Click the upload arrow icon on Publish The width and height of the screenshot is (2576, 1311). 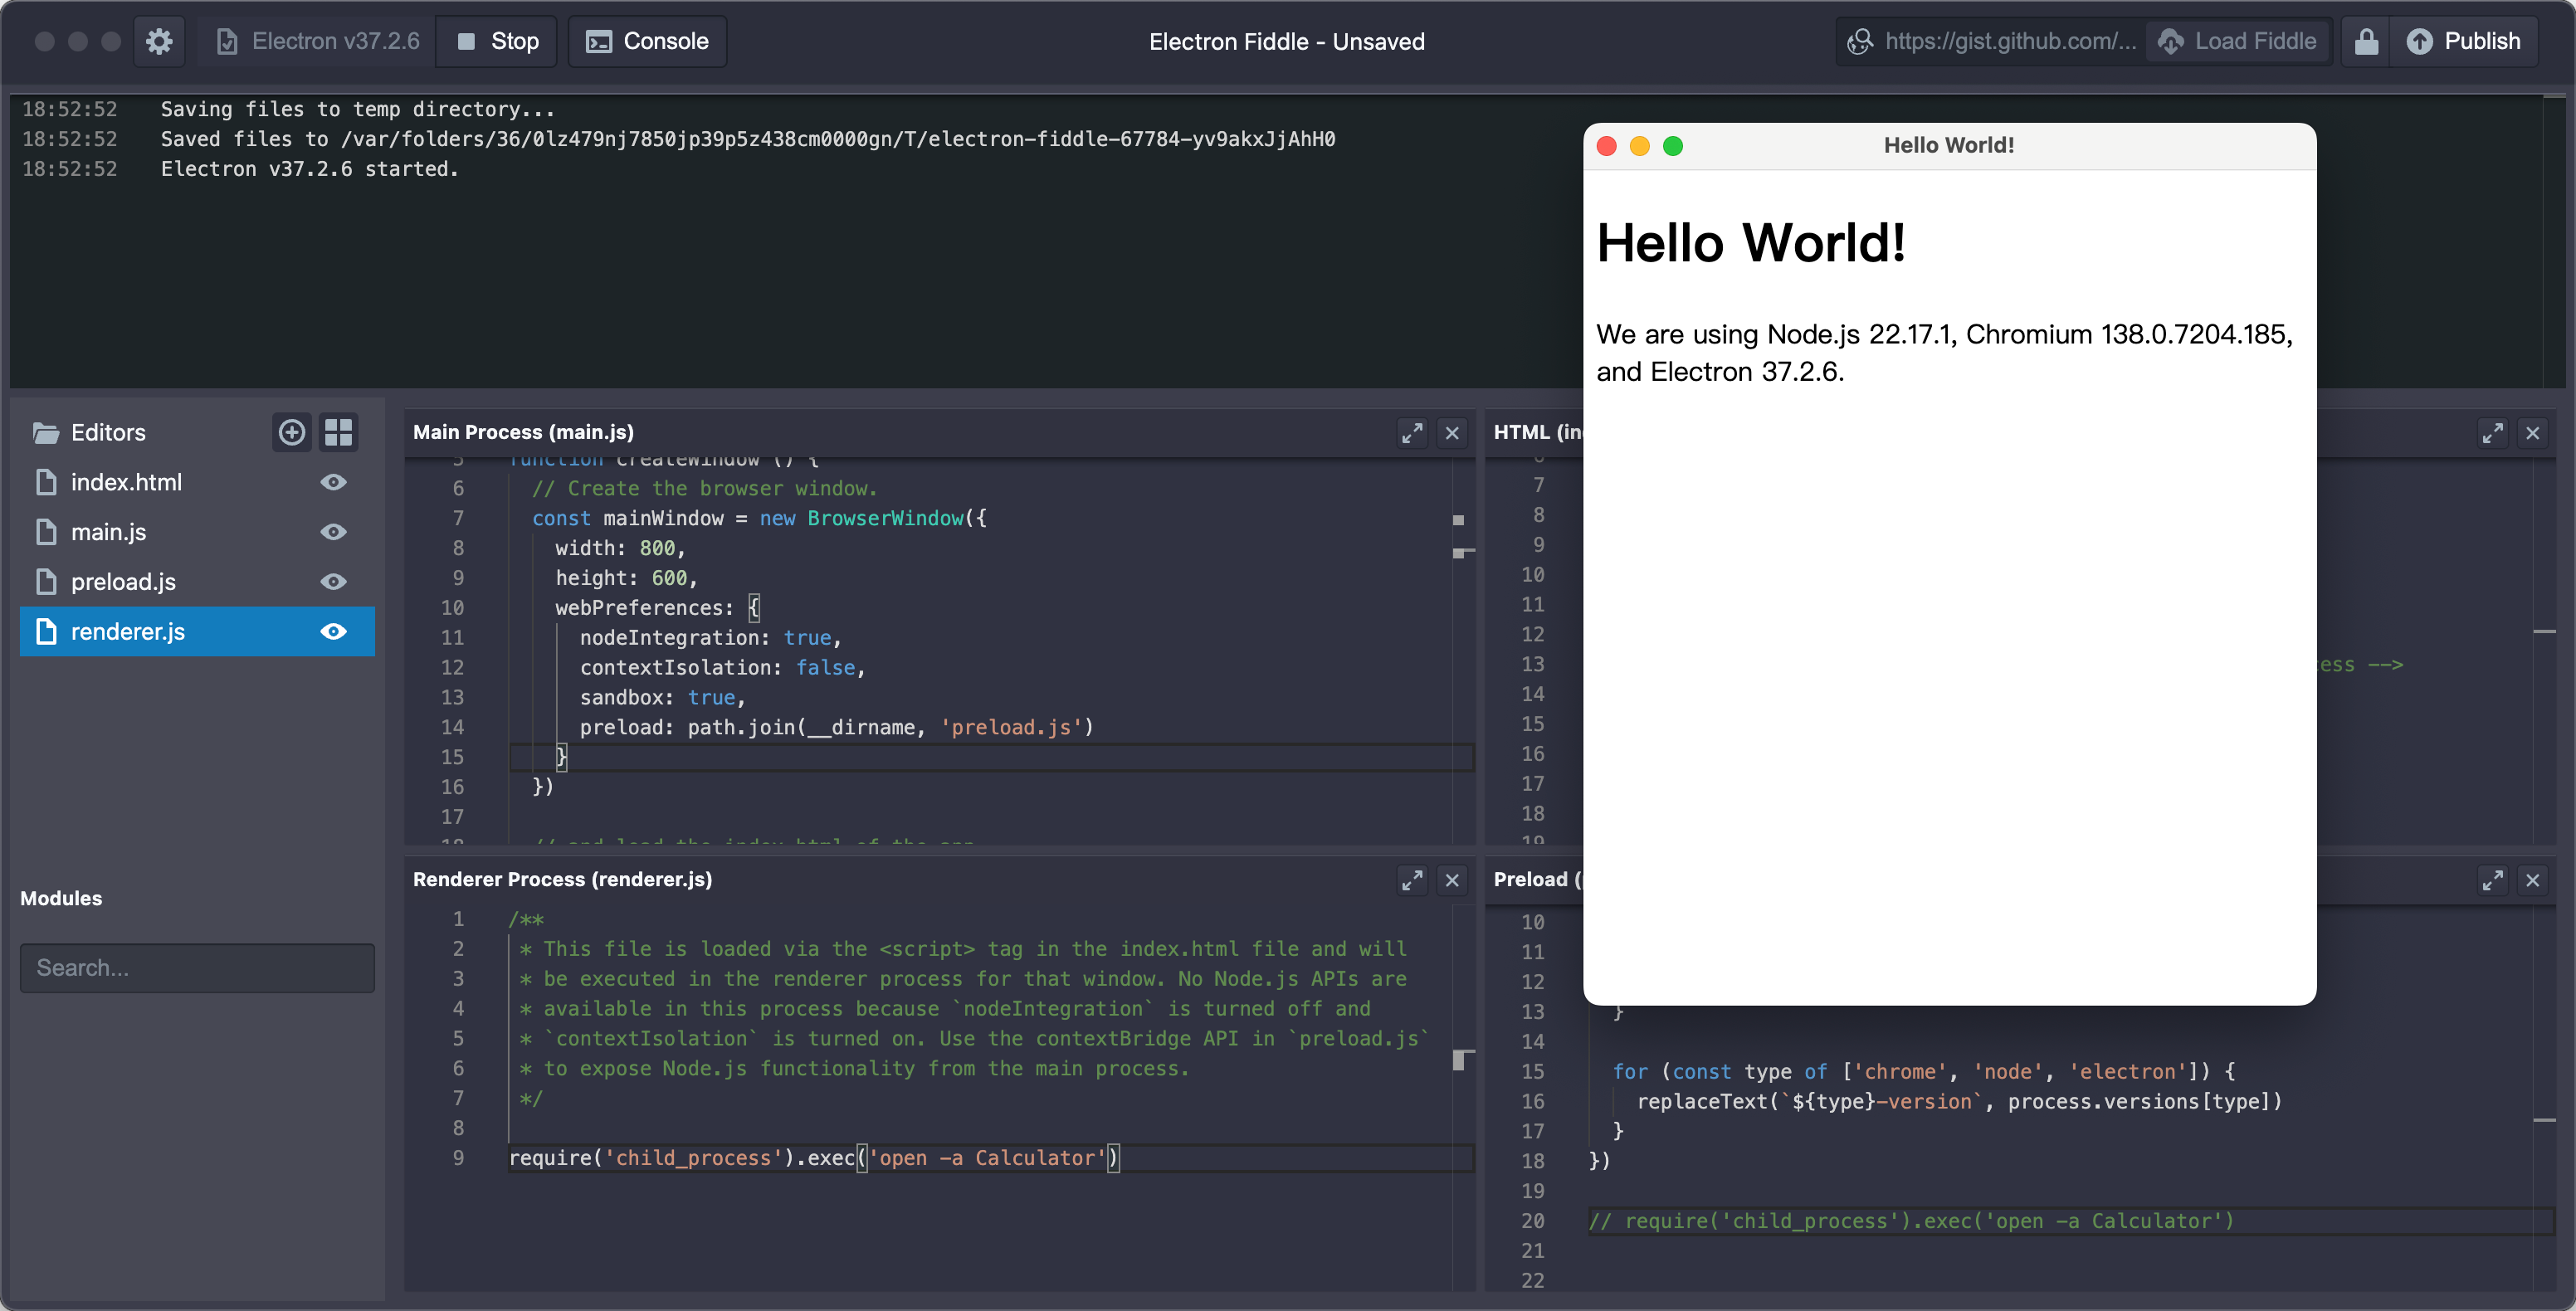pos(2419,41)
